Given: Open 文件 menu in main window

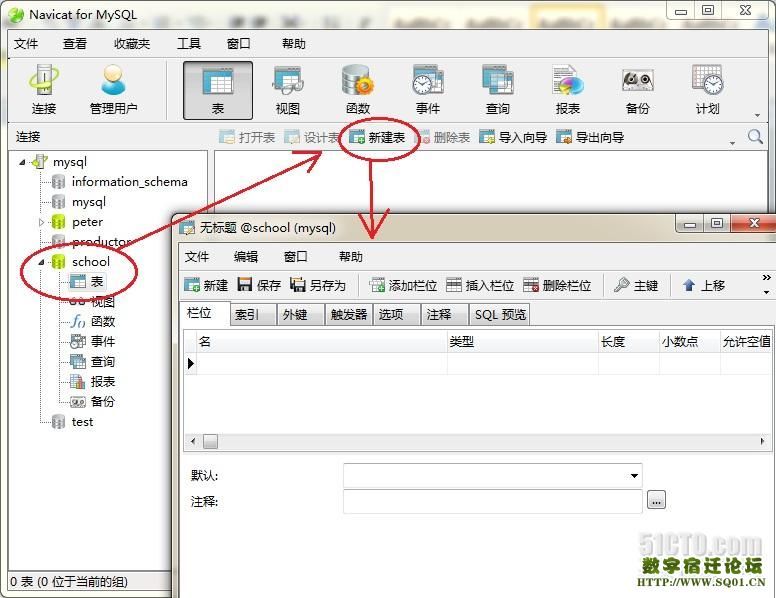Looking at the screenshot, I should (26, 44).
